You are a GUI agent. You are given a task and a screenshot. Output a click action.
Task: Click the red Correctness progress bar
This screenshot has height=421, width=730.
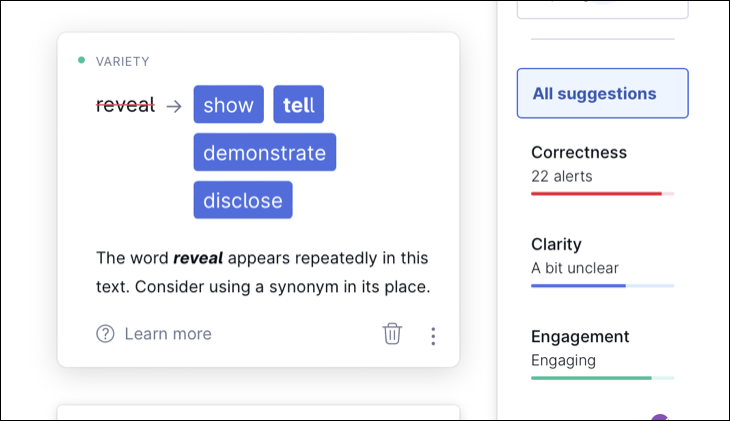click(x=602, y=193)
